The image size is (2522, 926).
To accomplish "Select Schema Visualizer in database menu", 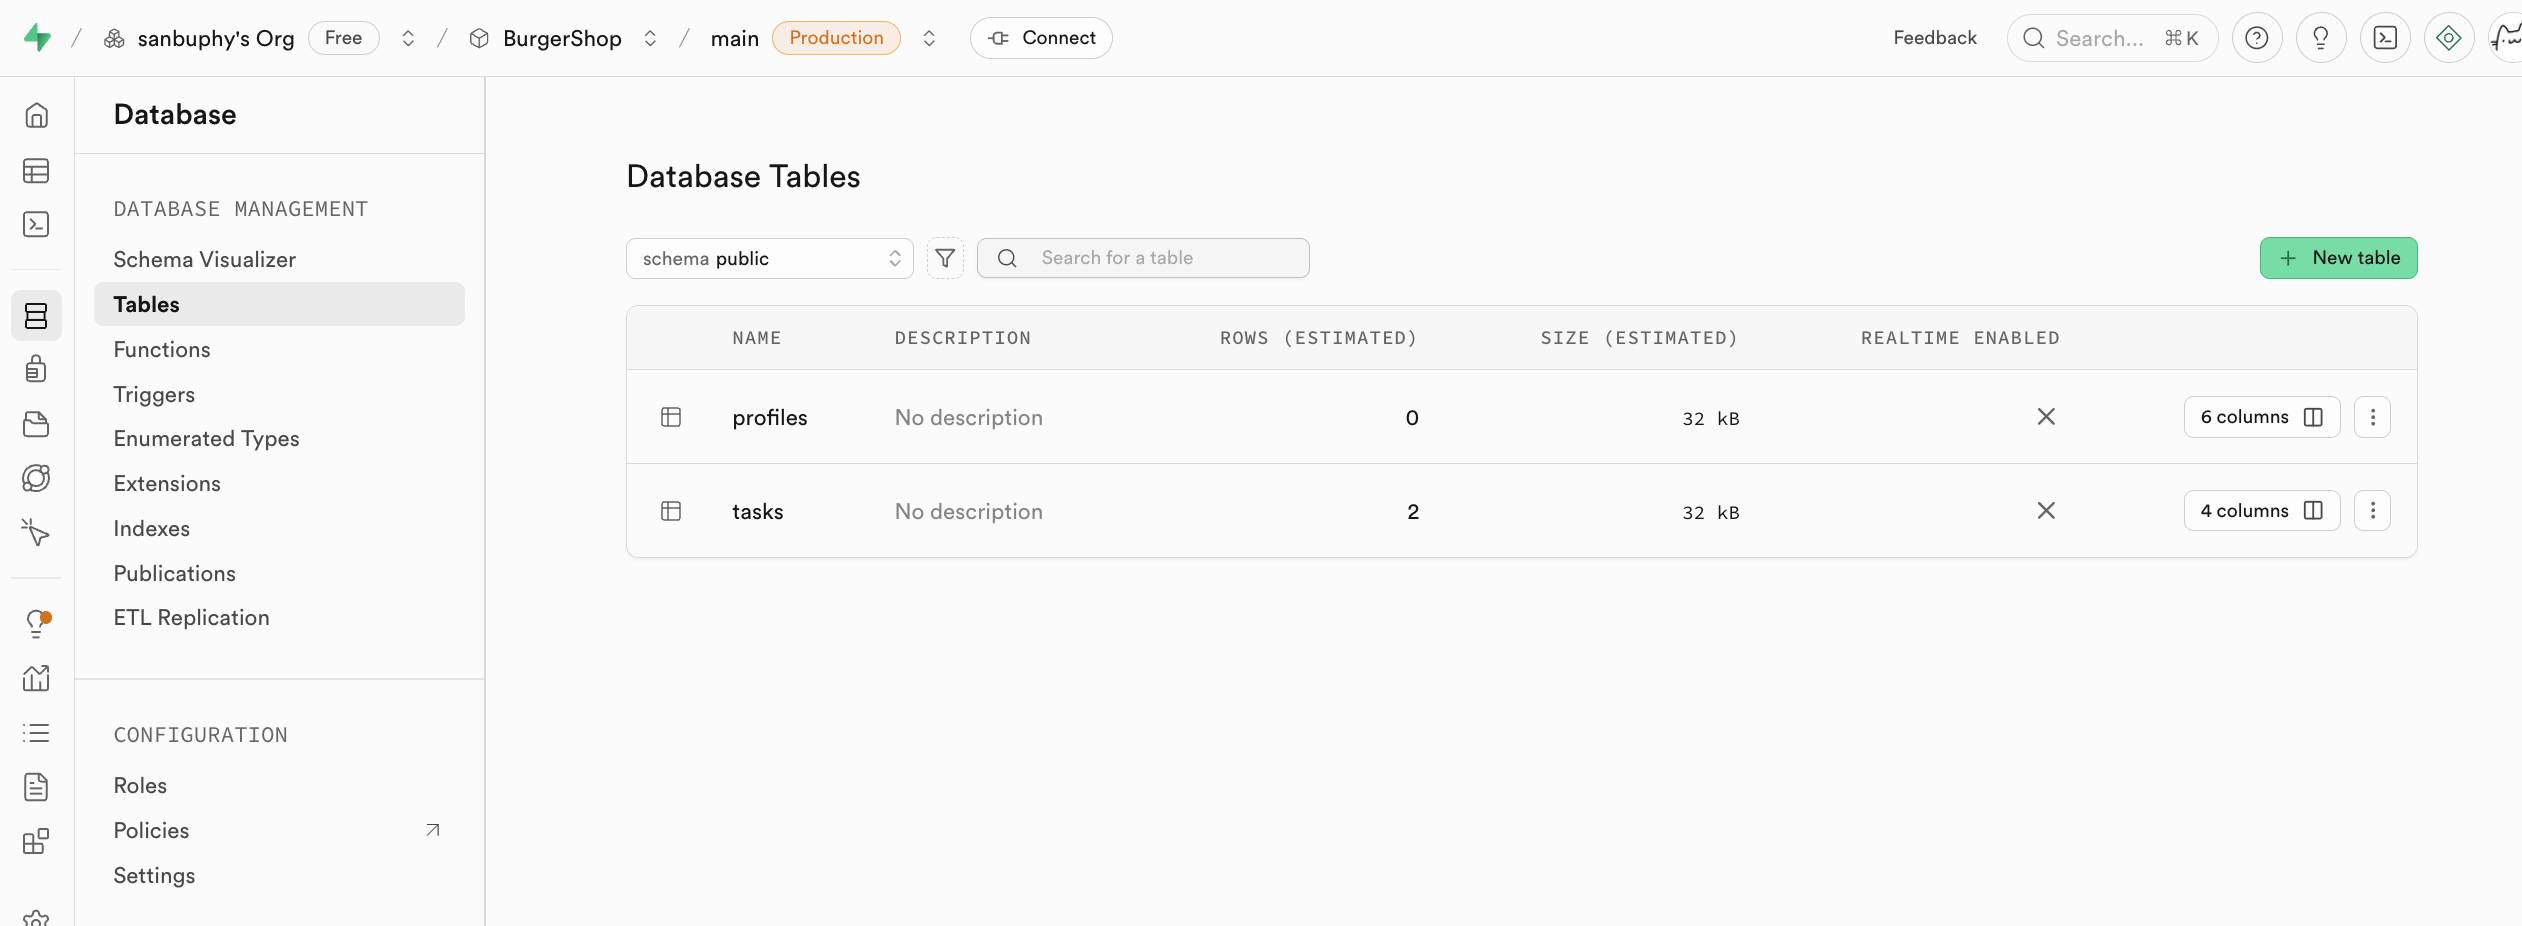I will tap(205, 259).
